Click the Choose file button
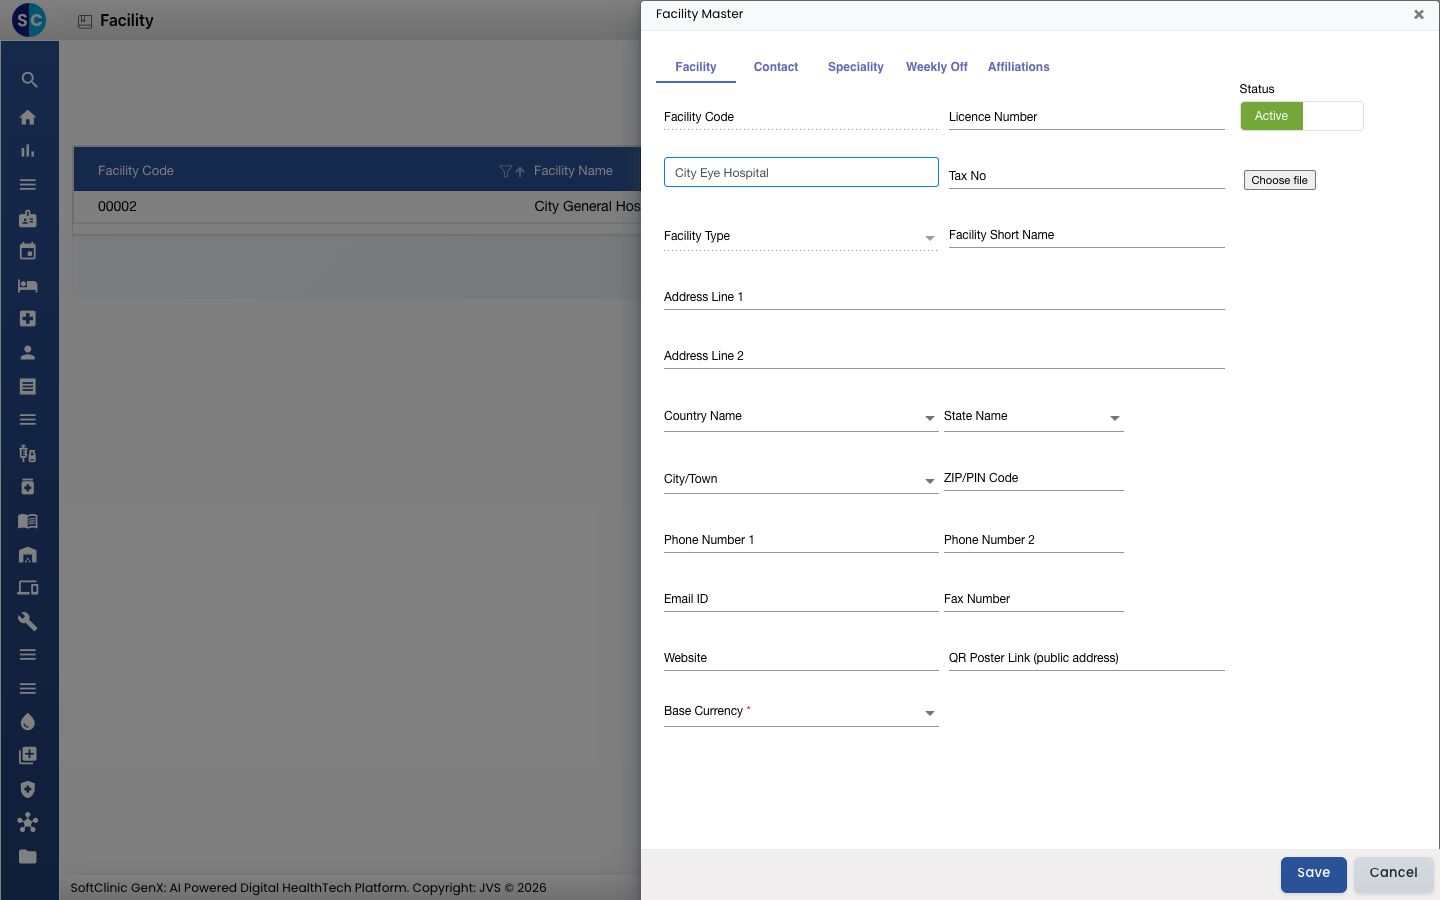The image size is (1440, 900). pos(1280,180)
